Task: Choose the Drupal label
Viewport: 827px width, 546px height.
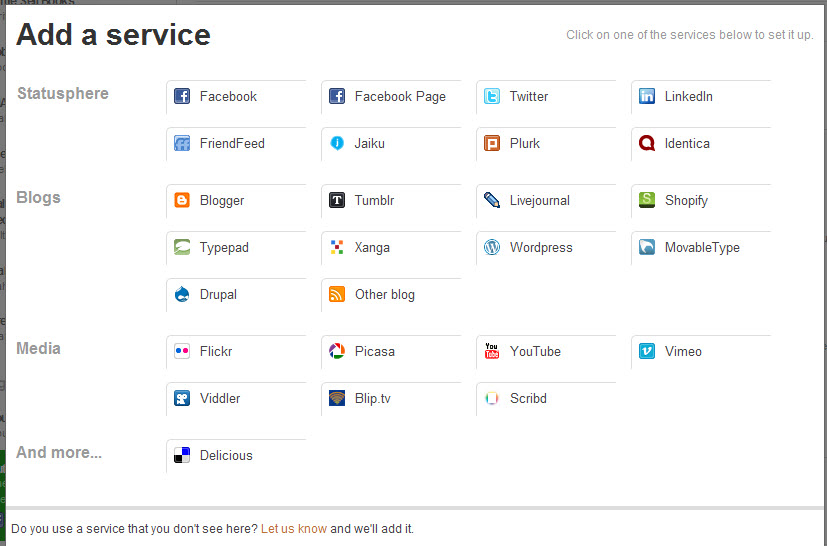Action: (x=218, y=295)
